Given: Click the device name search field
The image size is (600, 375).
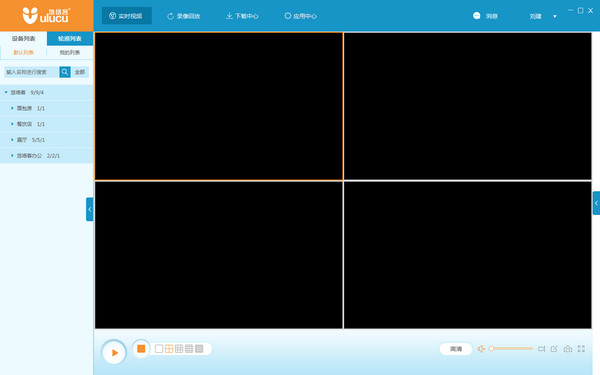Looking at the screenshot, I should (x=31, y=72).
